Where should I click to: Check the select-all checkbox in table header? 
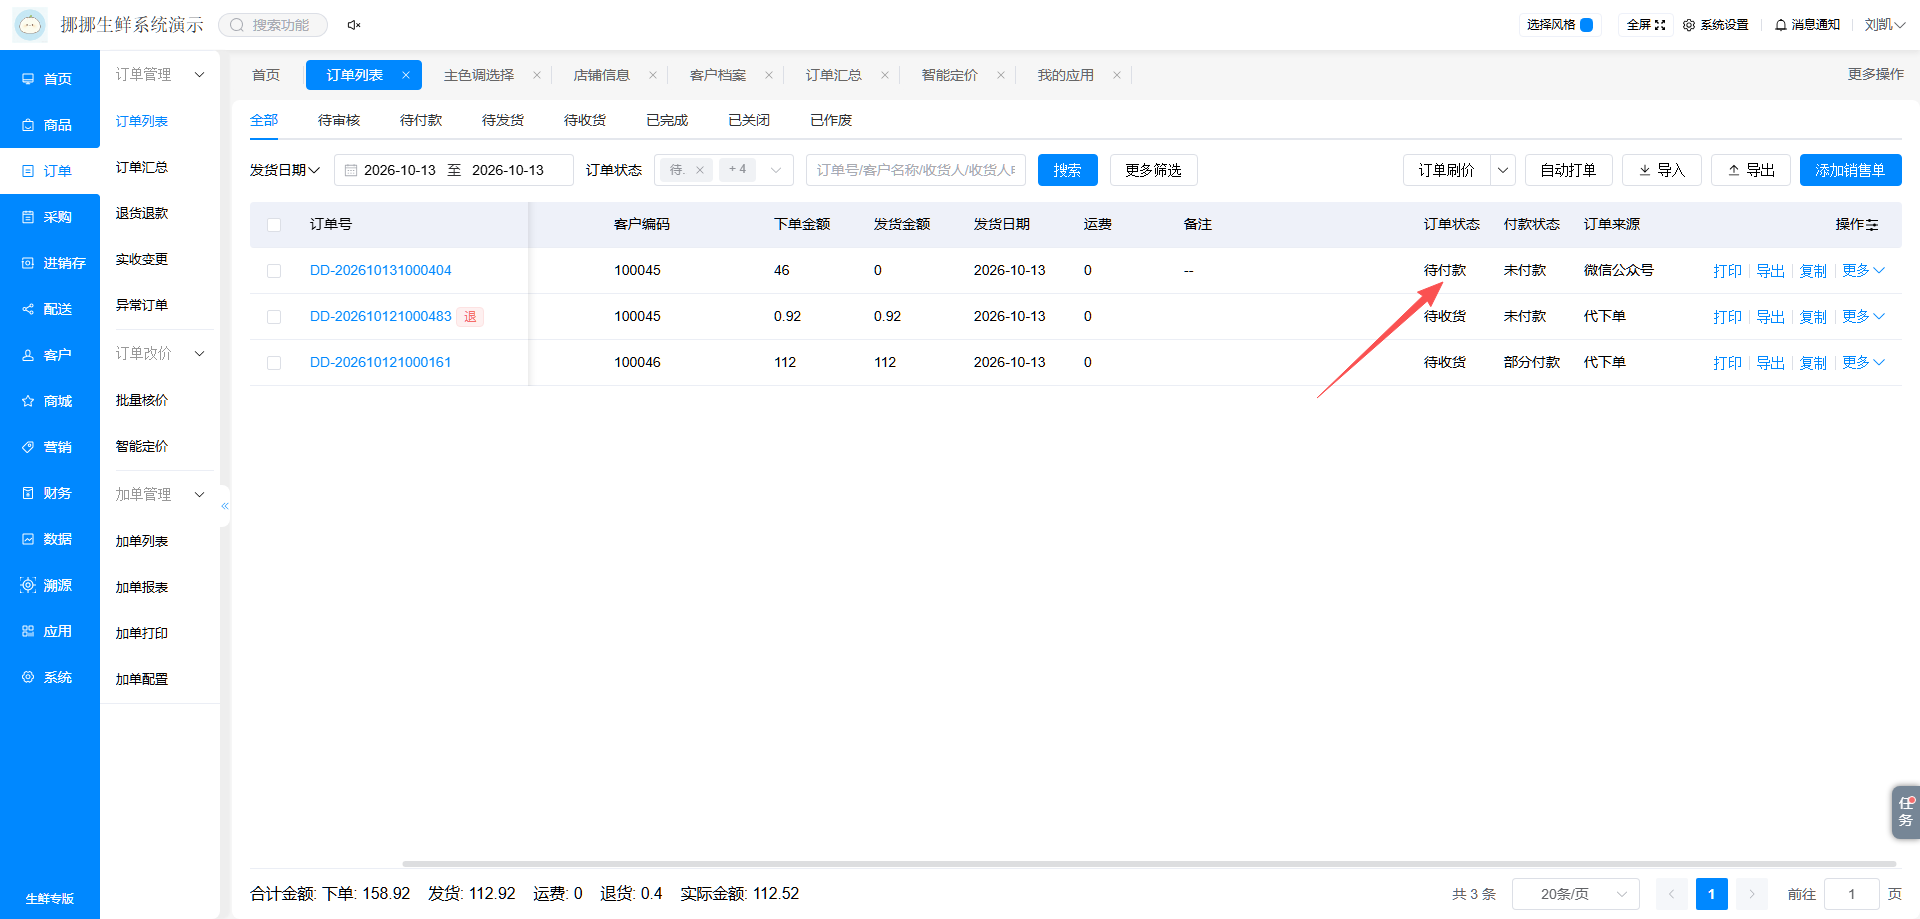(x=274, y=225)
